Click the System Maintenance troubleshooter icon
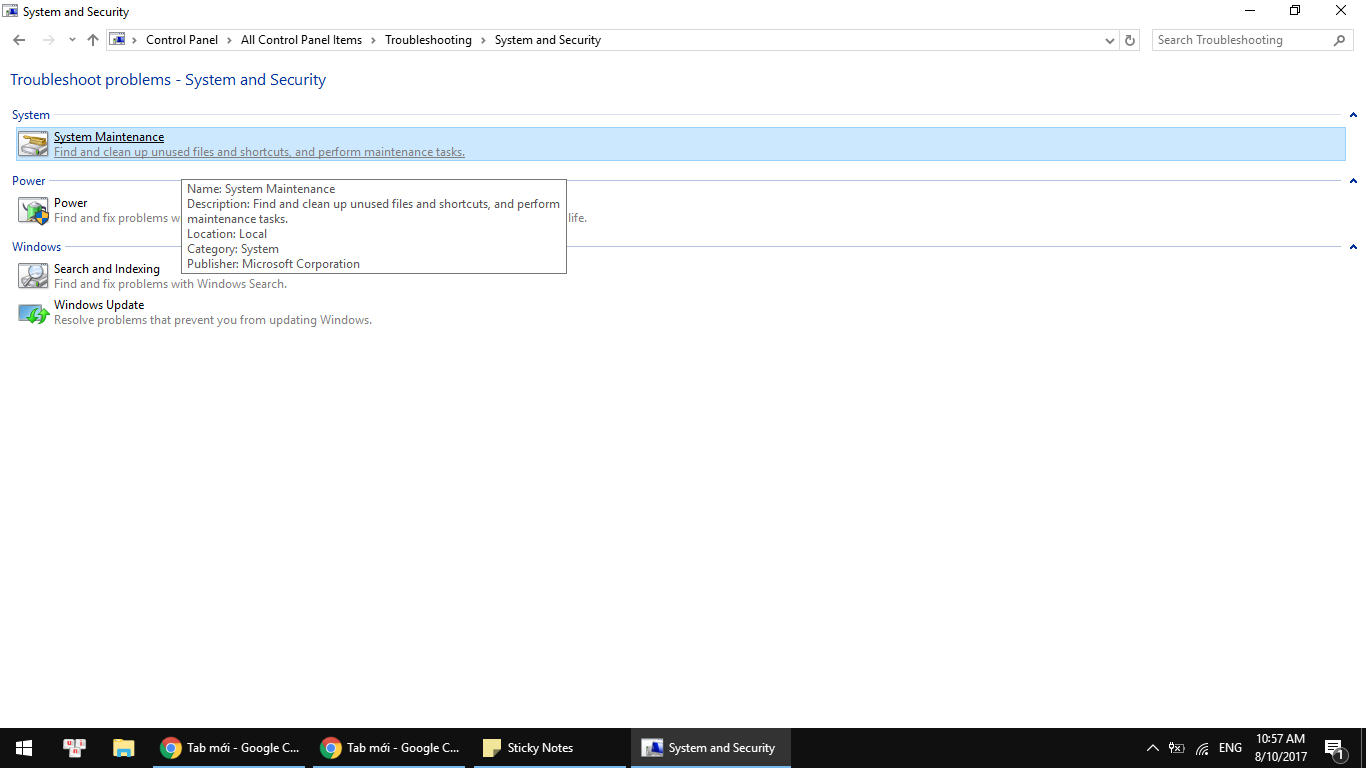The image size is (1366, 768). click(x=33, y=144)
